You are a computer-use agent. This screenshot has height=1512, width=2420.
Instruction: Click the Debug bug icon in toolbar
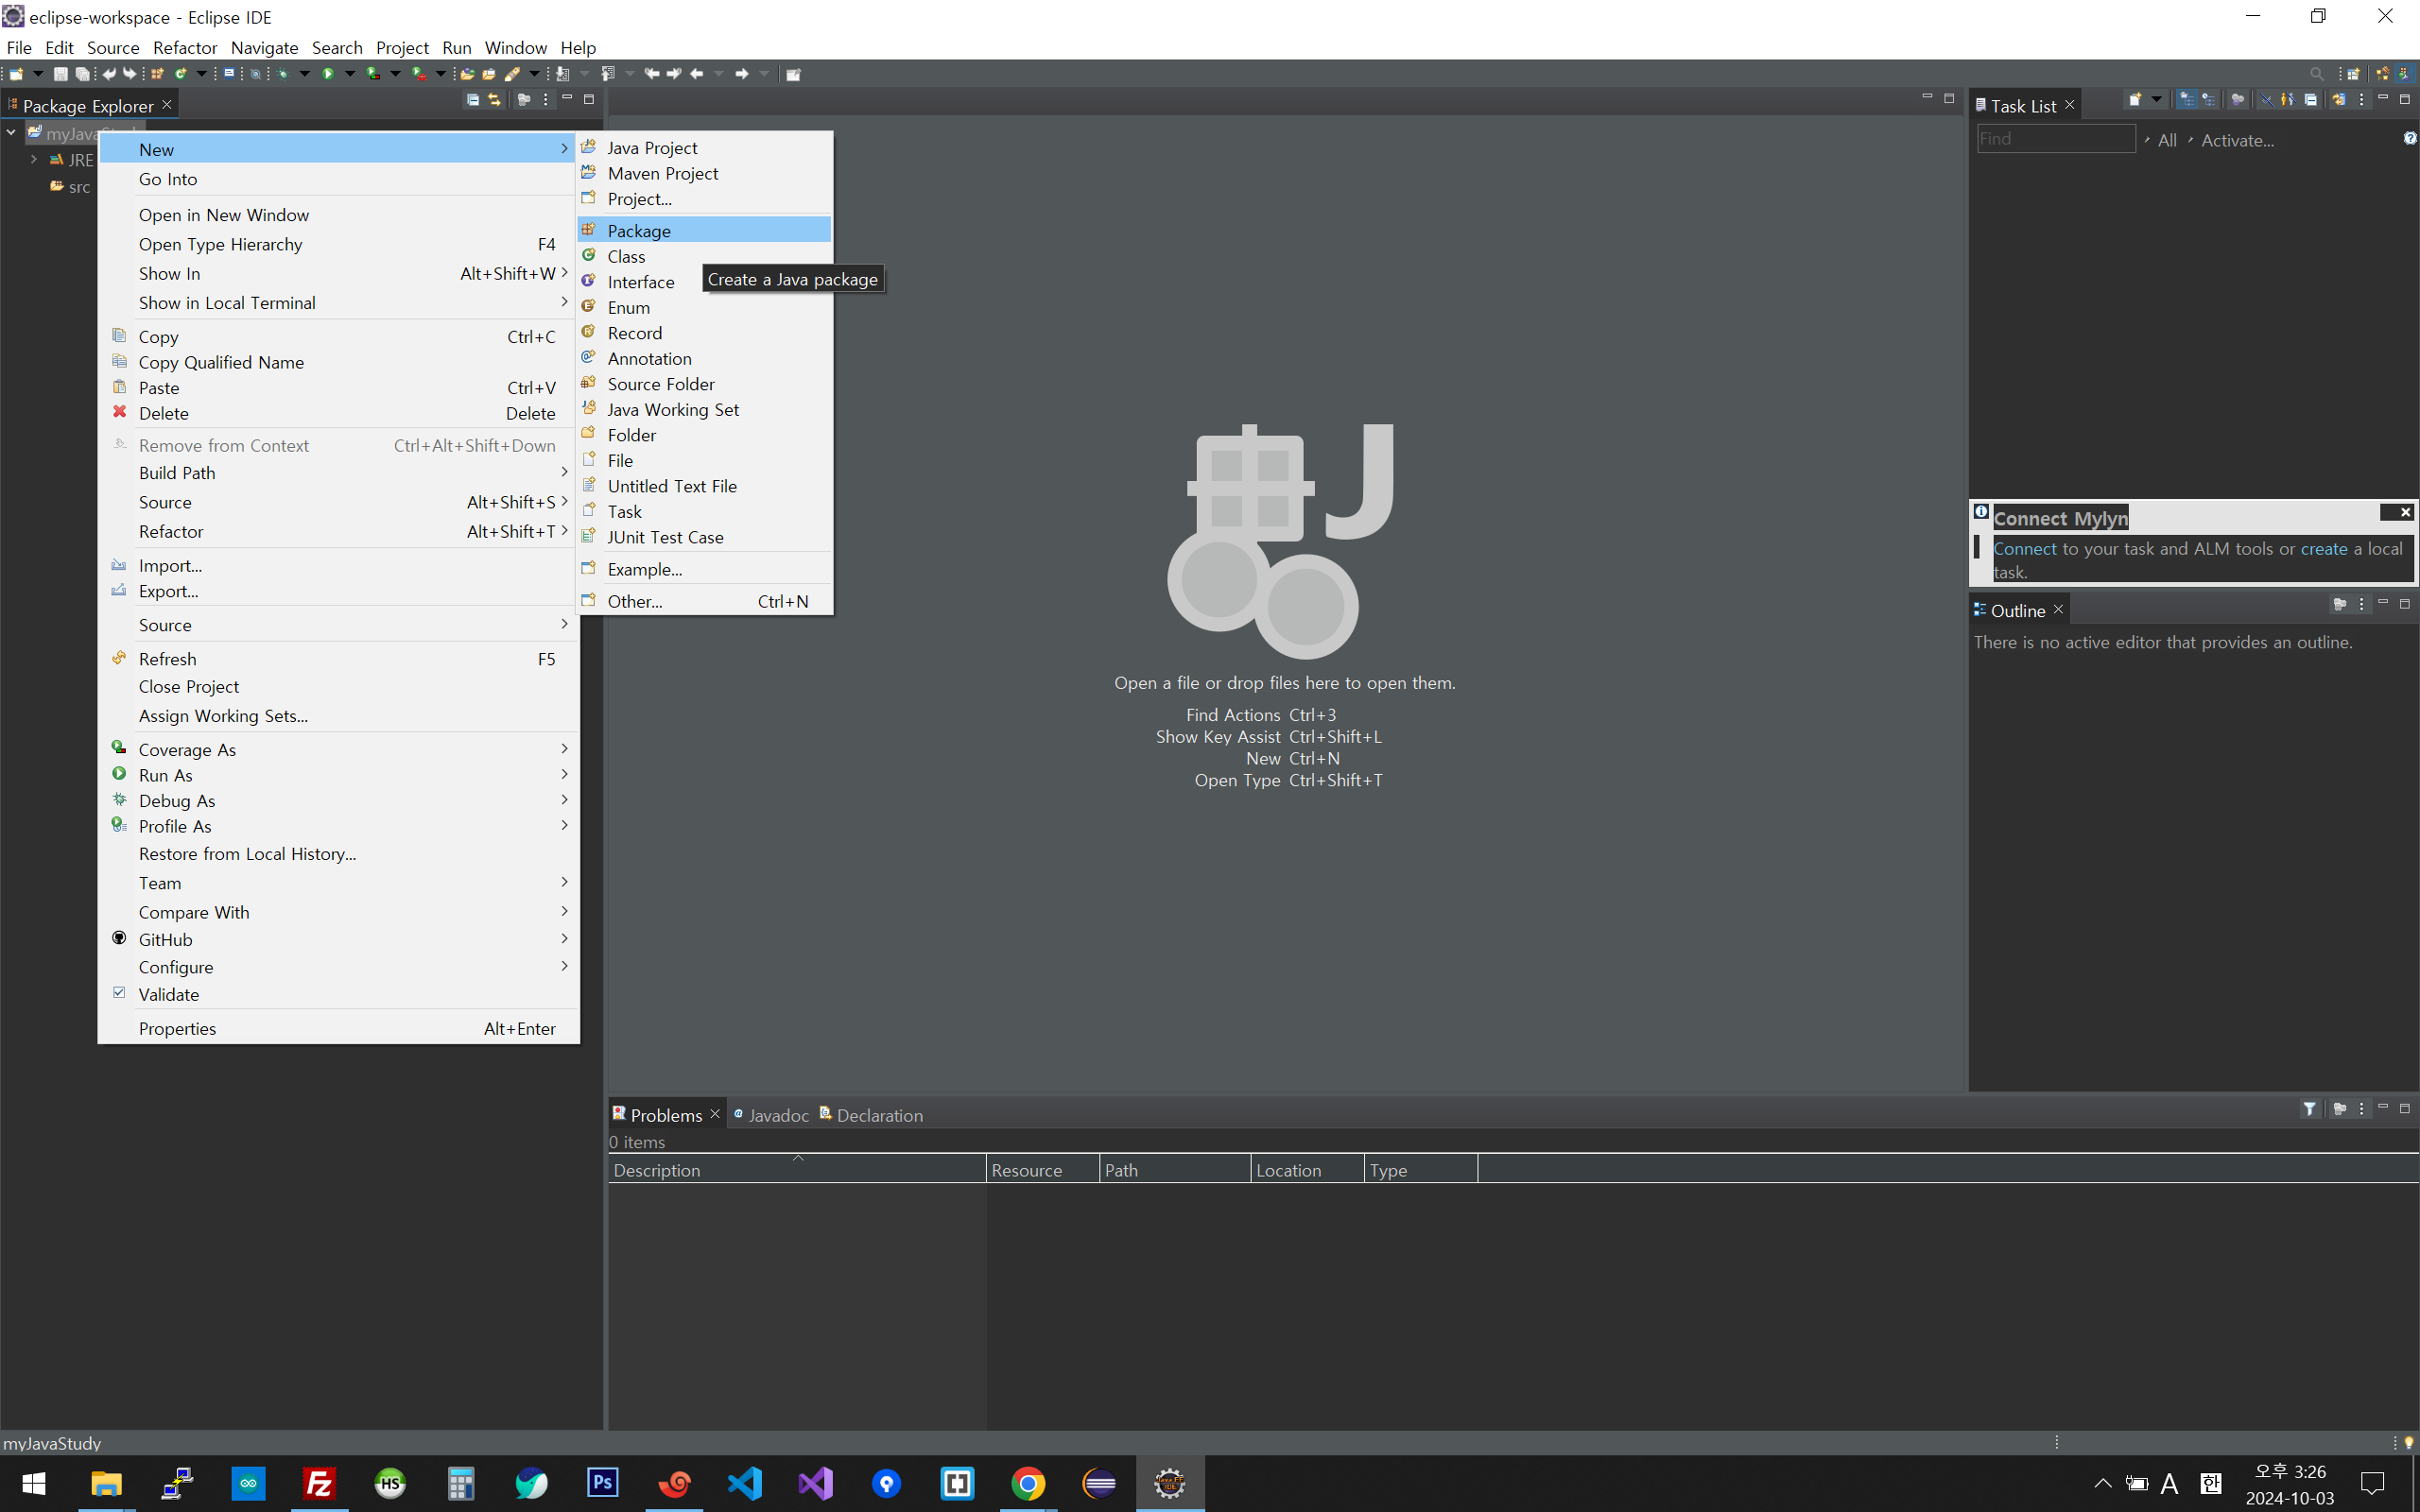(x=284, y=74)
